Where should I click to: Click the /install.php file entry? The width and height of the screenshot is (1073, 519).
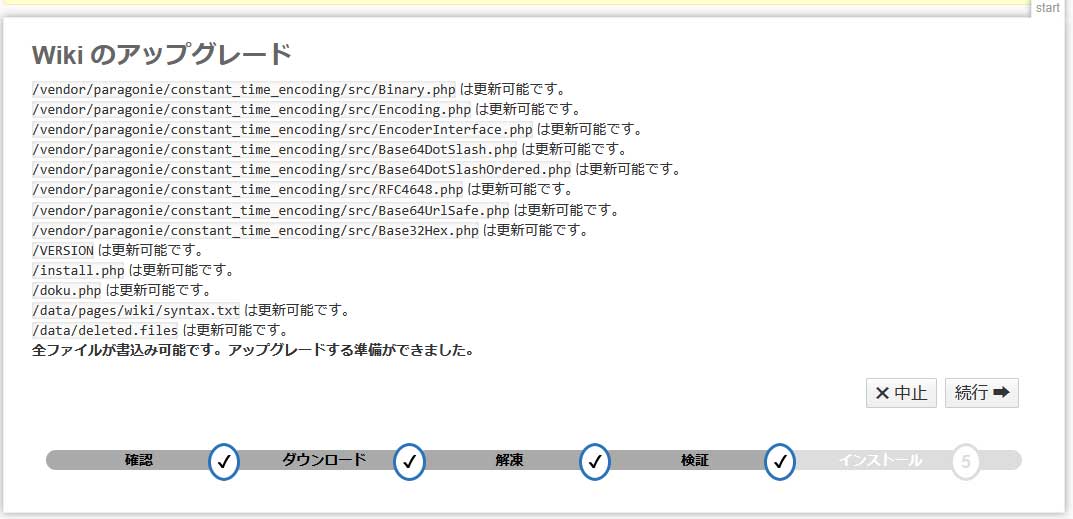[x=133, y=270]
